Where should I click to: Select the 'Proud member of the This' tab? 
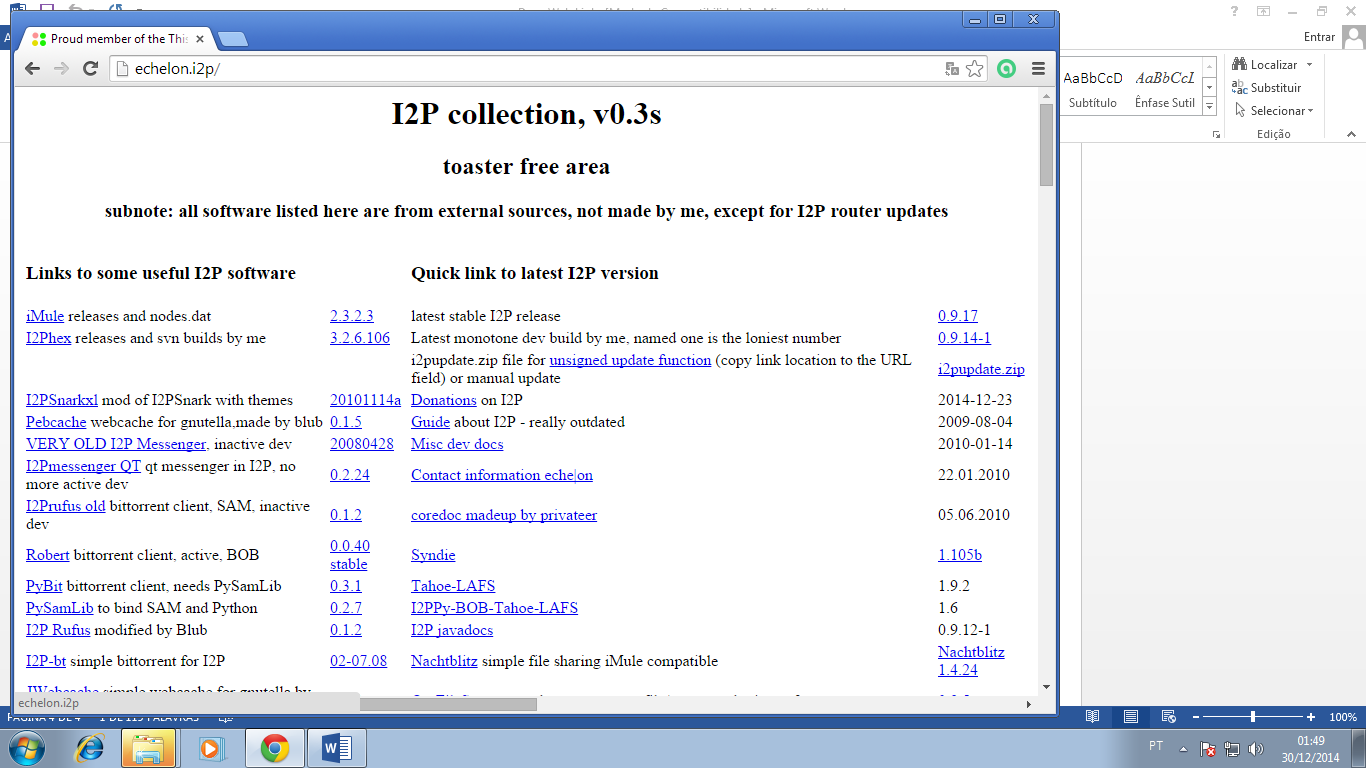117,39
